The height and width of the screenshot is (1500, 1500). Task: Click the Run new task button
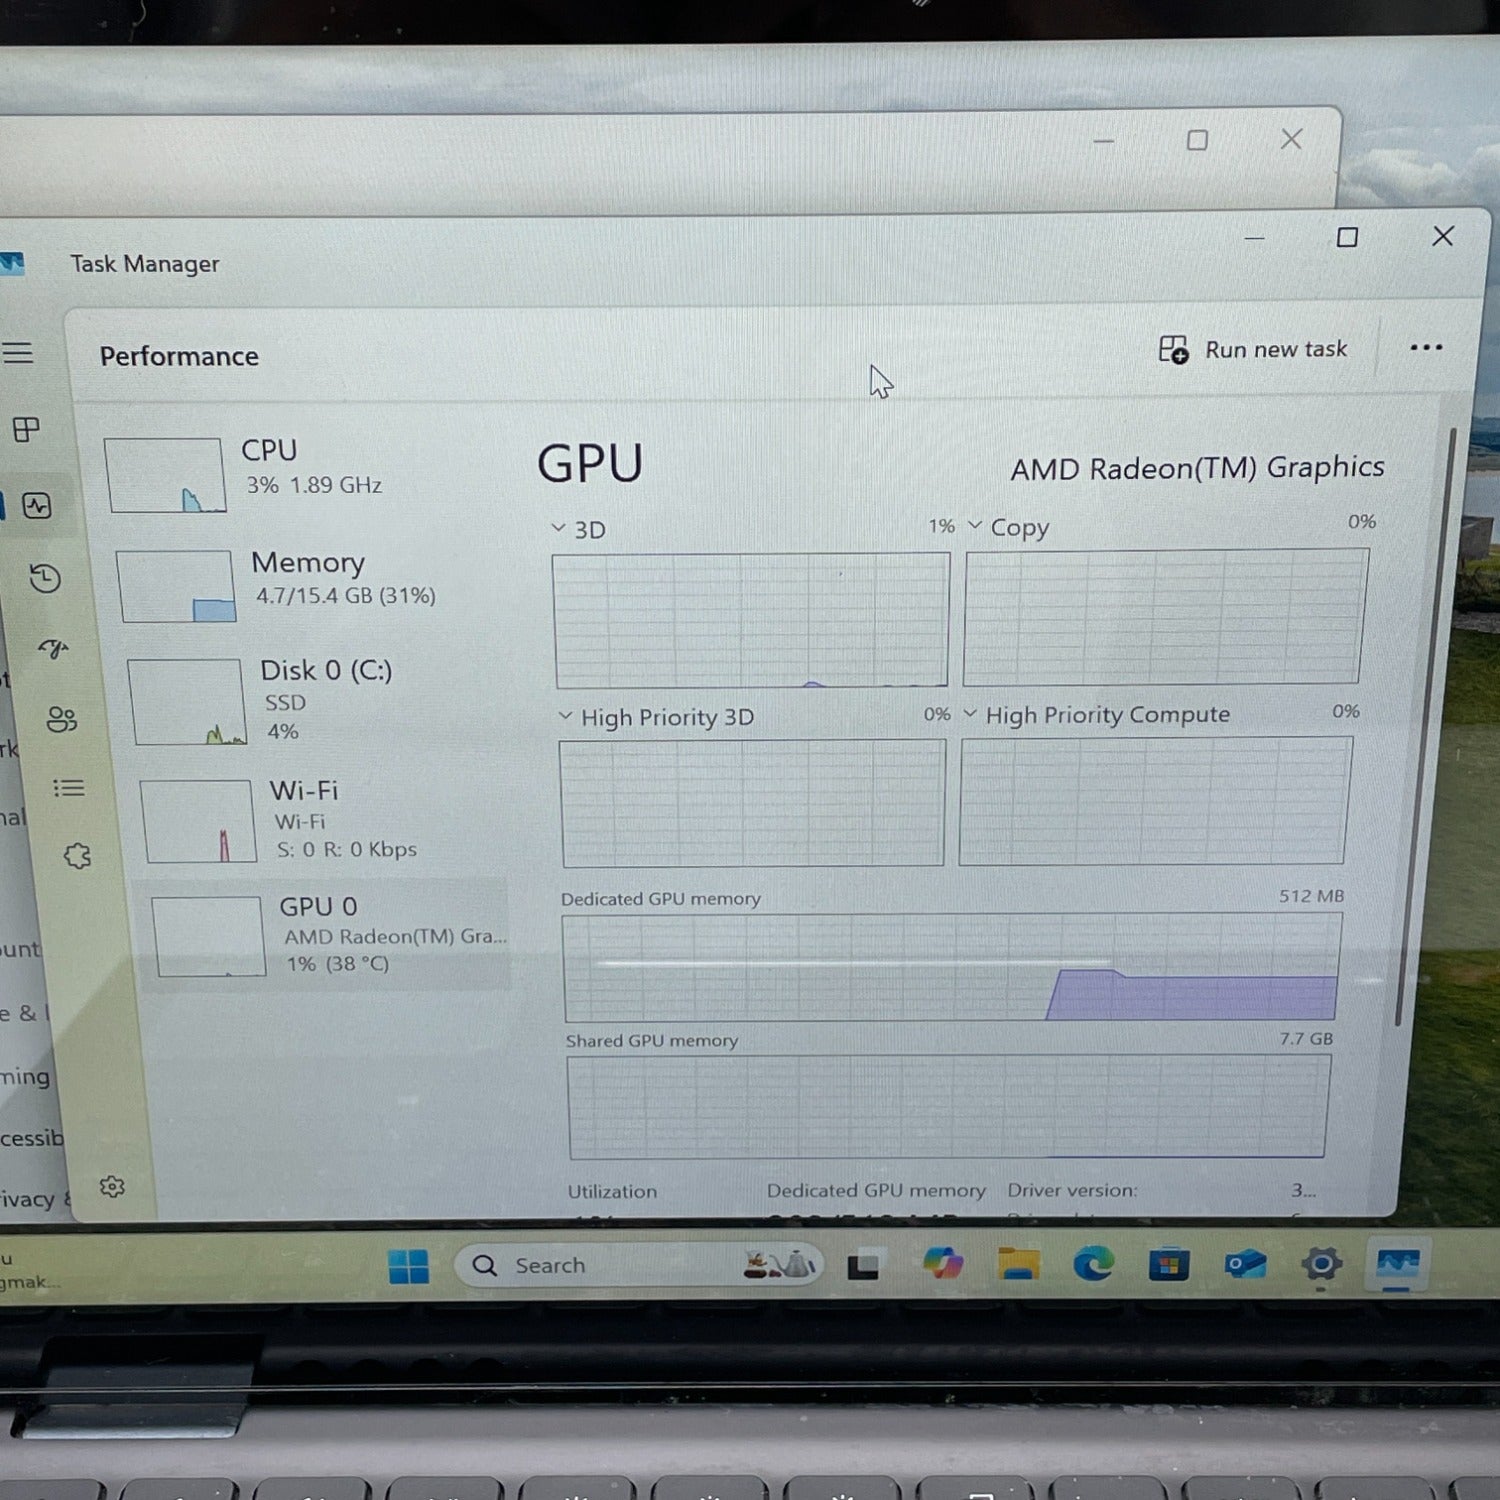pos(1253,350)
